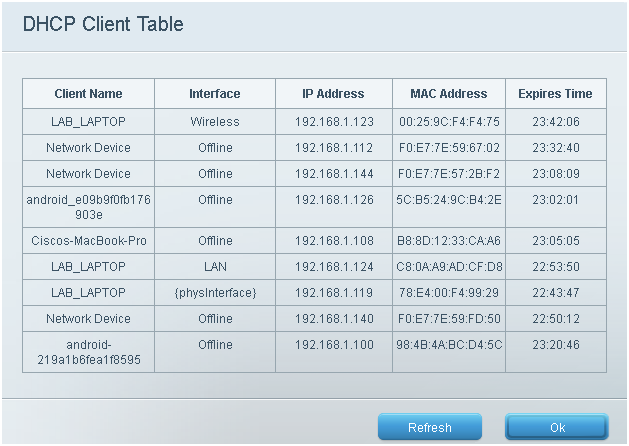Viewport: 629px width, 446px height.
Task: Select IP address 192.168.1.119
Action: tap(334, 293)
